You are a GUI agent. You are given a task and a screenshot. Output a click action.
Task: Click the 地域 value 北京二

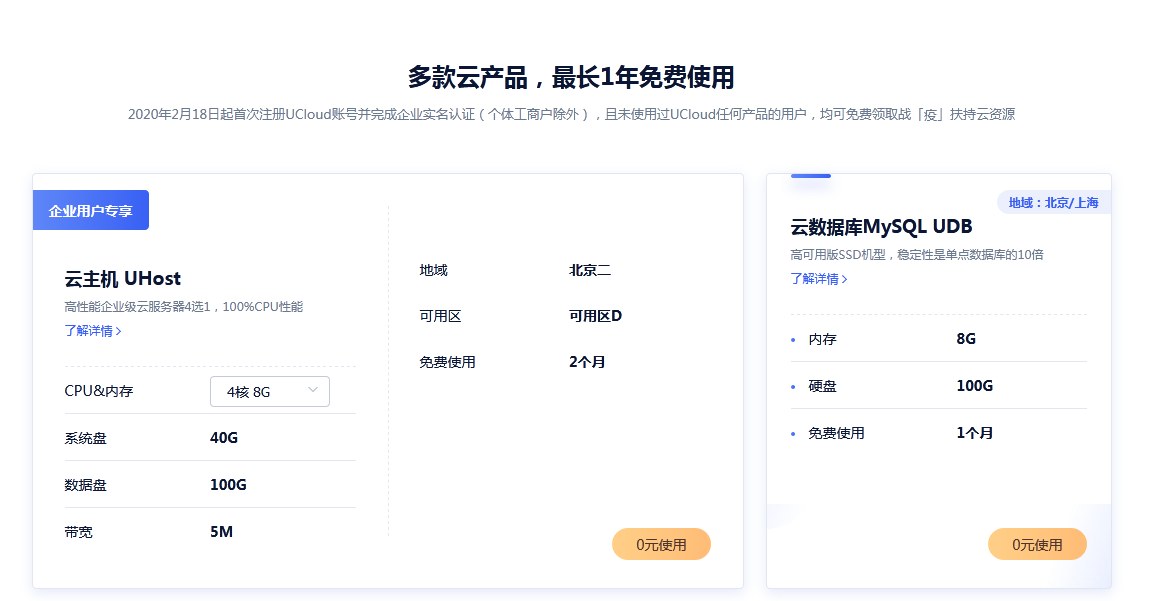click(590, 271)
